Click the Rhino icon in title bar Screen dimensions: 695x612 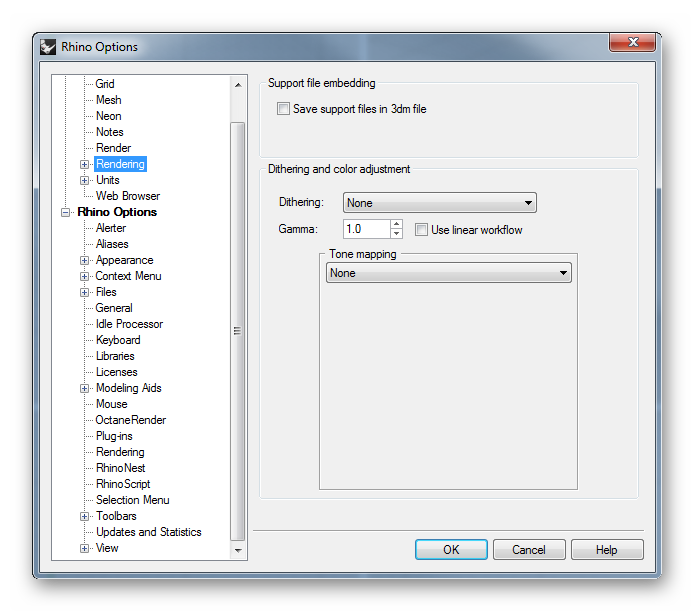point(48,47)
